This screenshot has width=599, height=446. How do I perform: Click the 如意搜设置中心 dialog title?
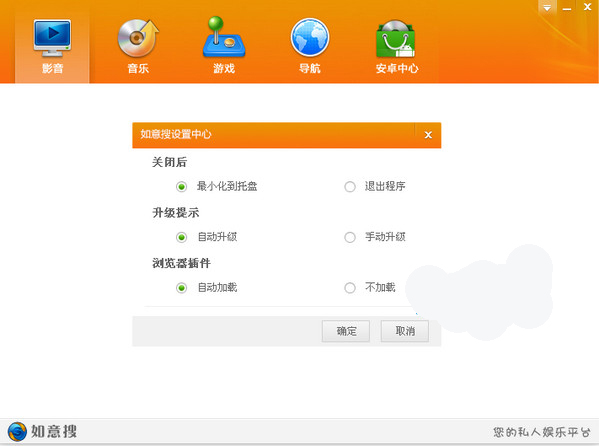click(x=176, y=134)
